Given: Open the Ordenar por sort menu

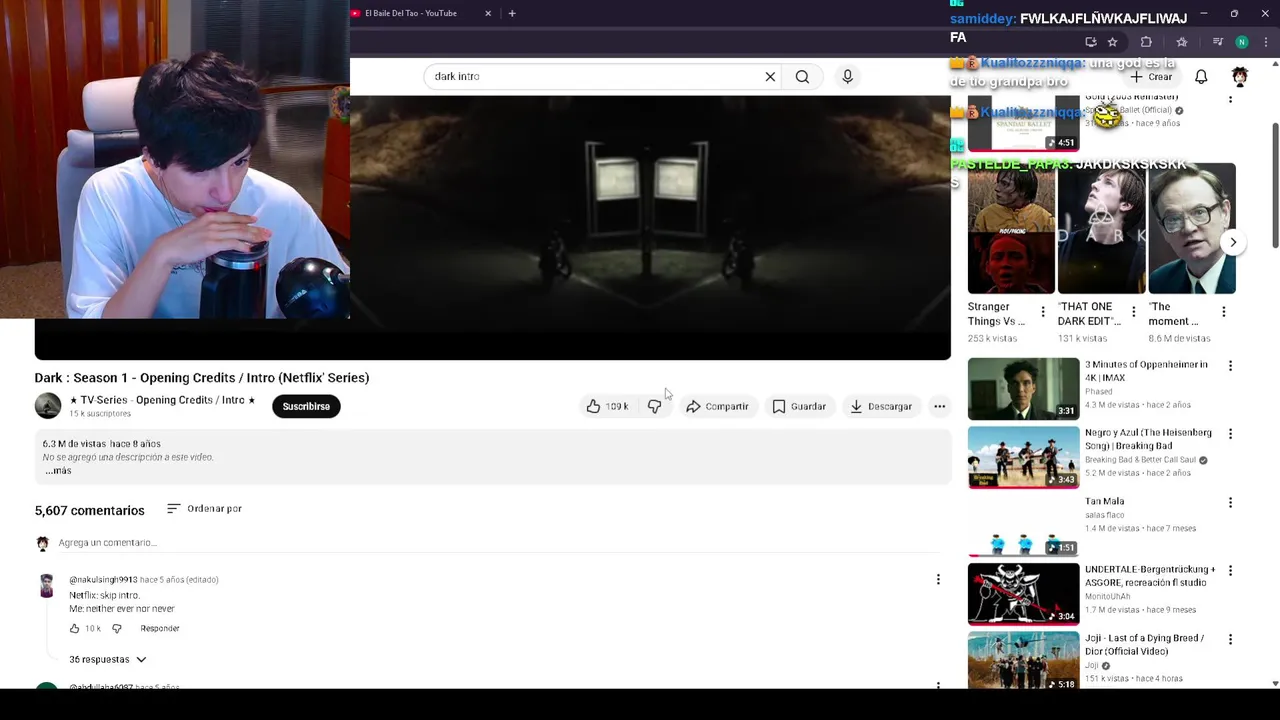Looking at the screenshot, I should [204, 509].
